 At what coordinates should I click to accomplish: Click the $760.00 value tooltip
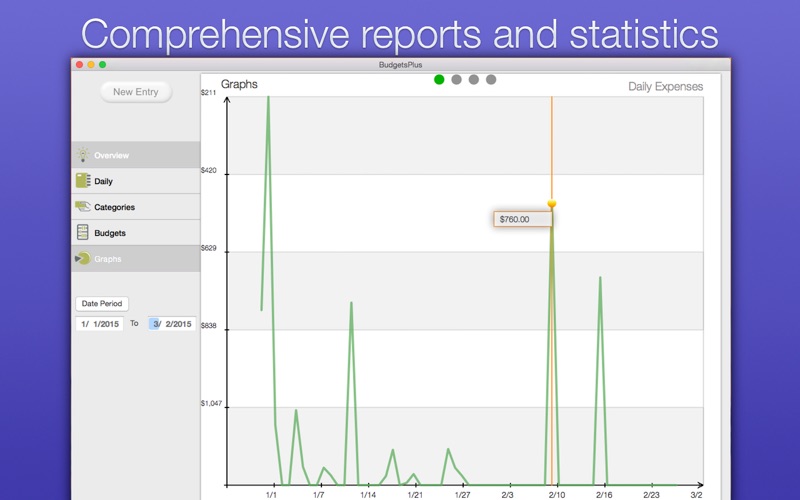[522, 219]
